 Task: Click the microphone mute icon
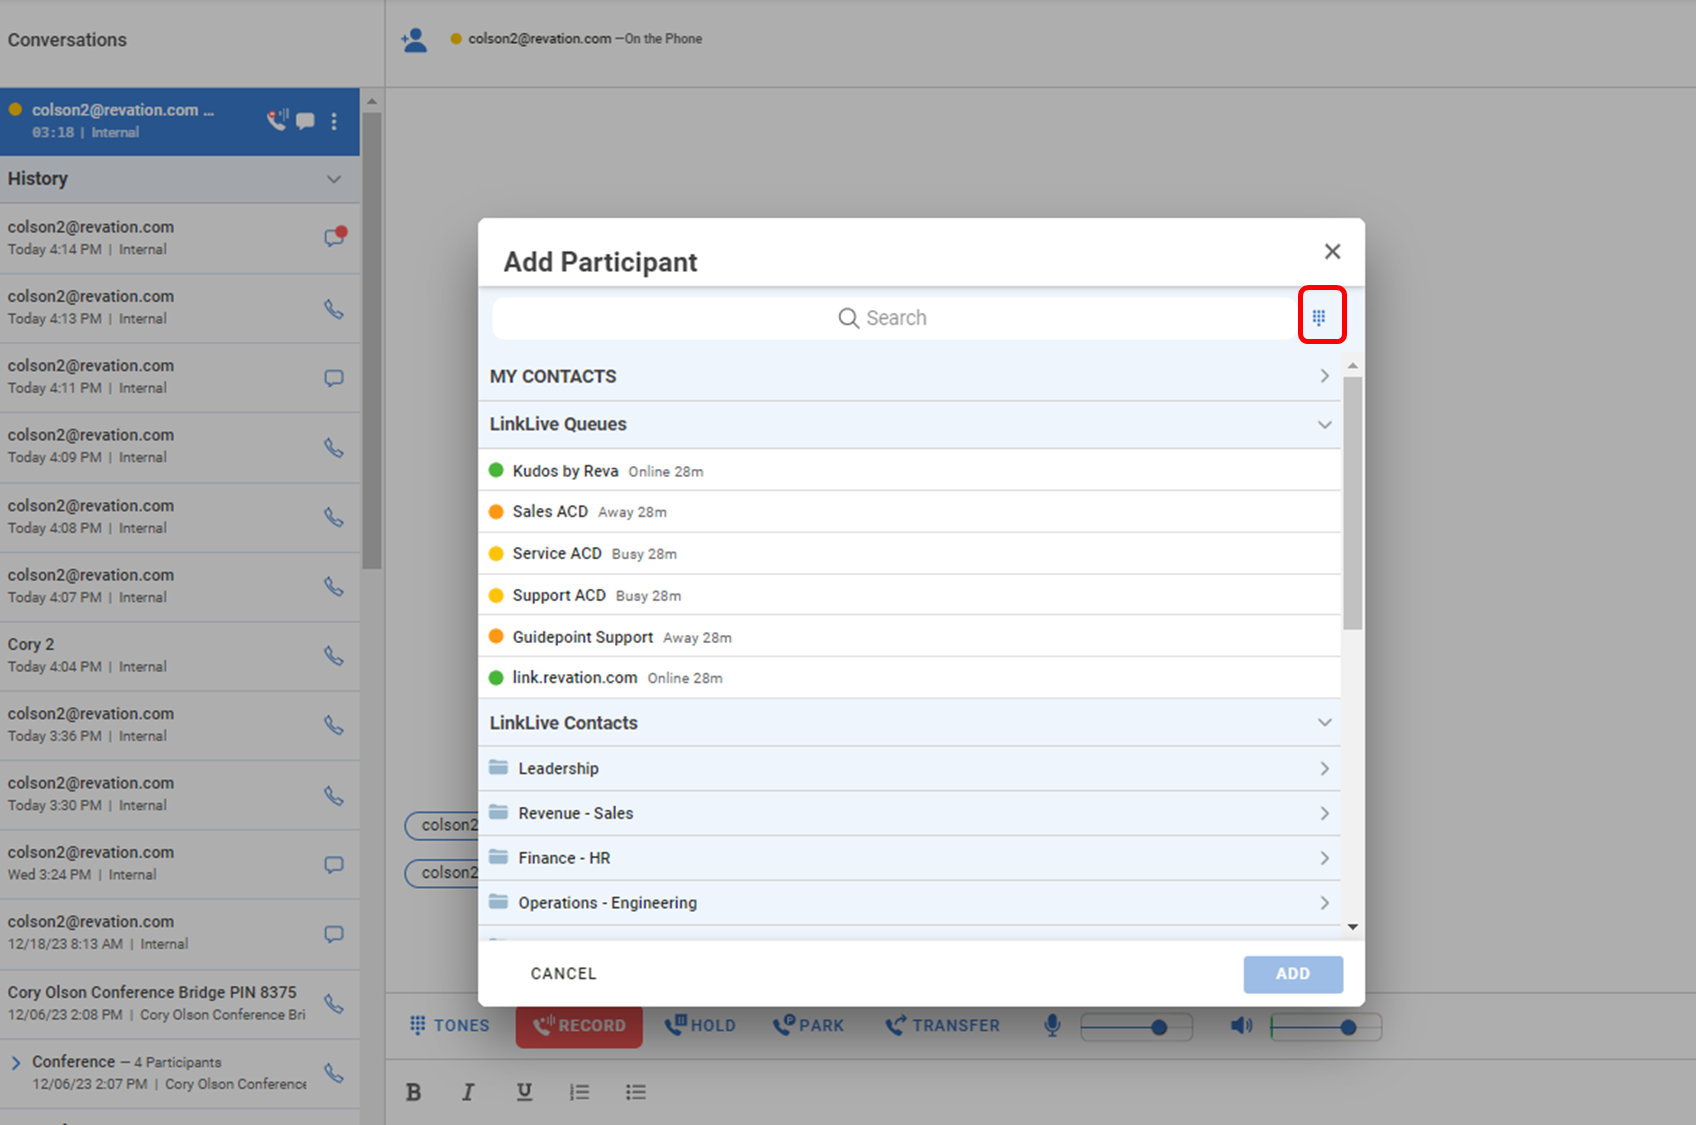(x=1052, y=1026)
